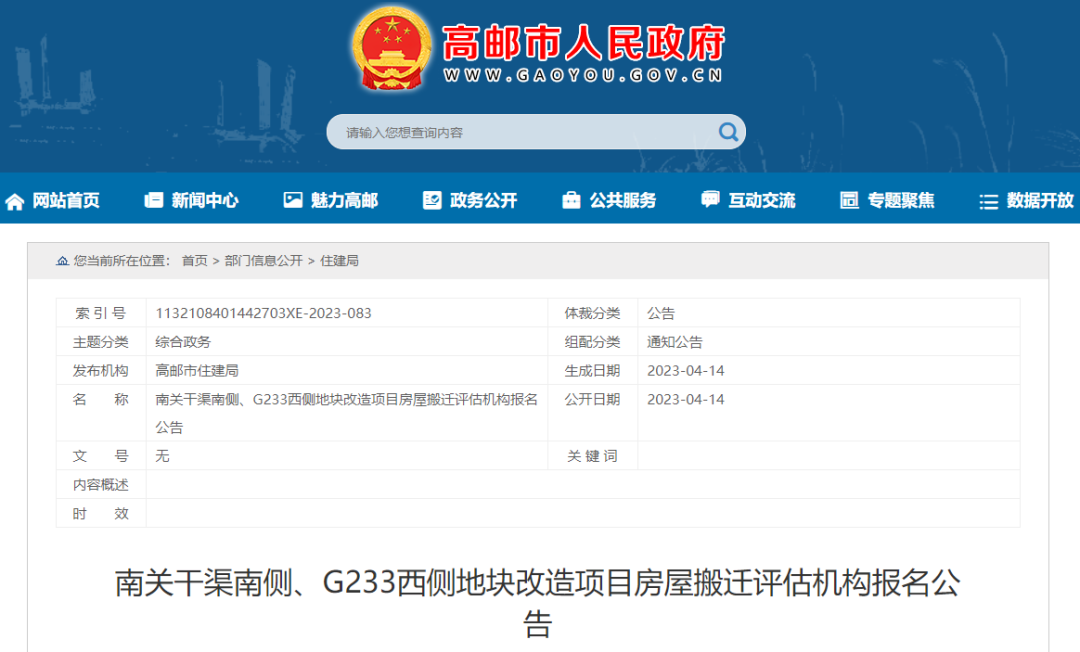1080x652 pixels.
Task: Click the national emblem logo
Action: tap(392, 49)
